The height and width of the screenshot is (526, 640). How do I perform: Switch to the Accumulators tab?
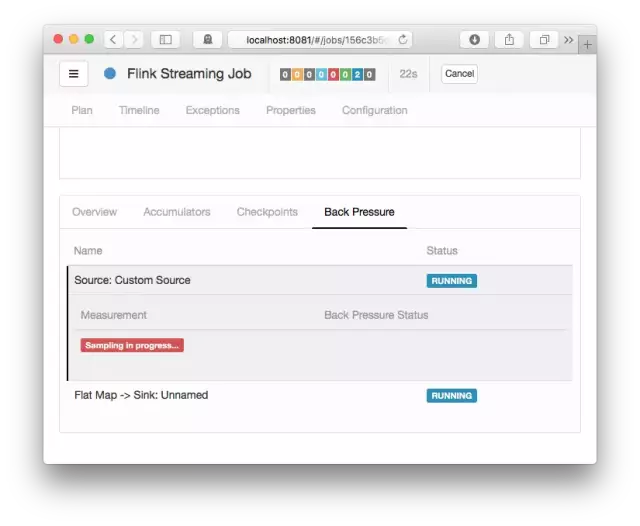(x=177, y=212)
